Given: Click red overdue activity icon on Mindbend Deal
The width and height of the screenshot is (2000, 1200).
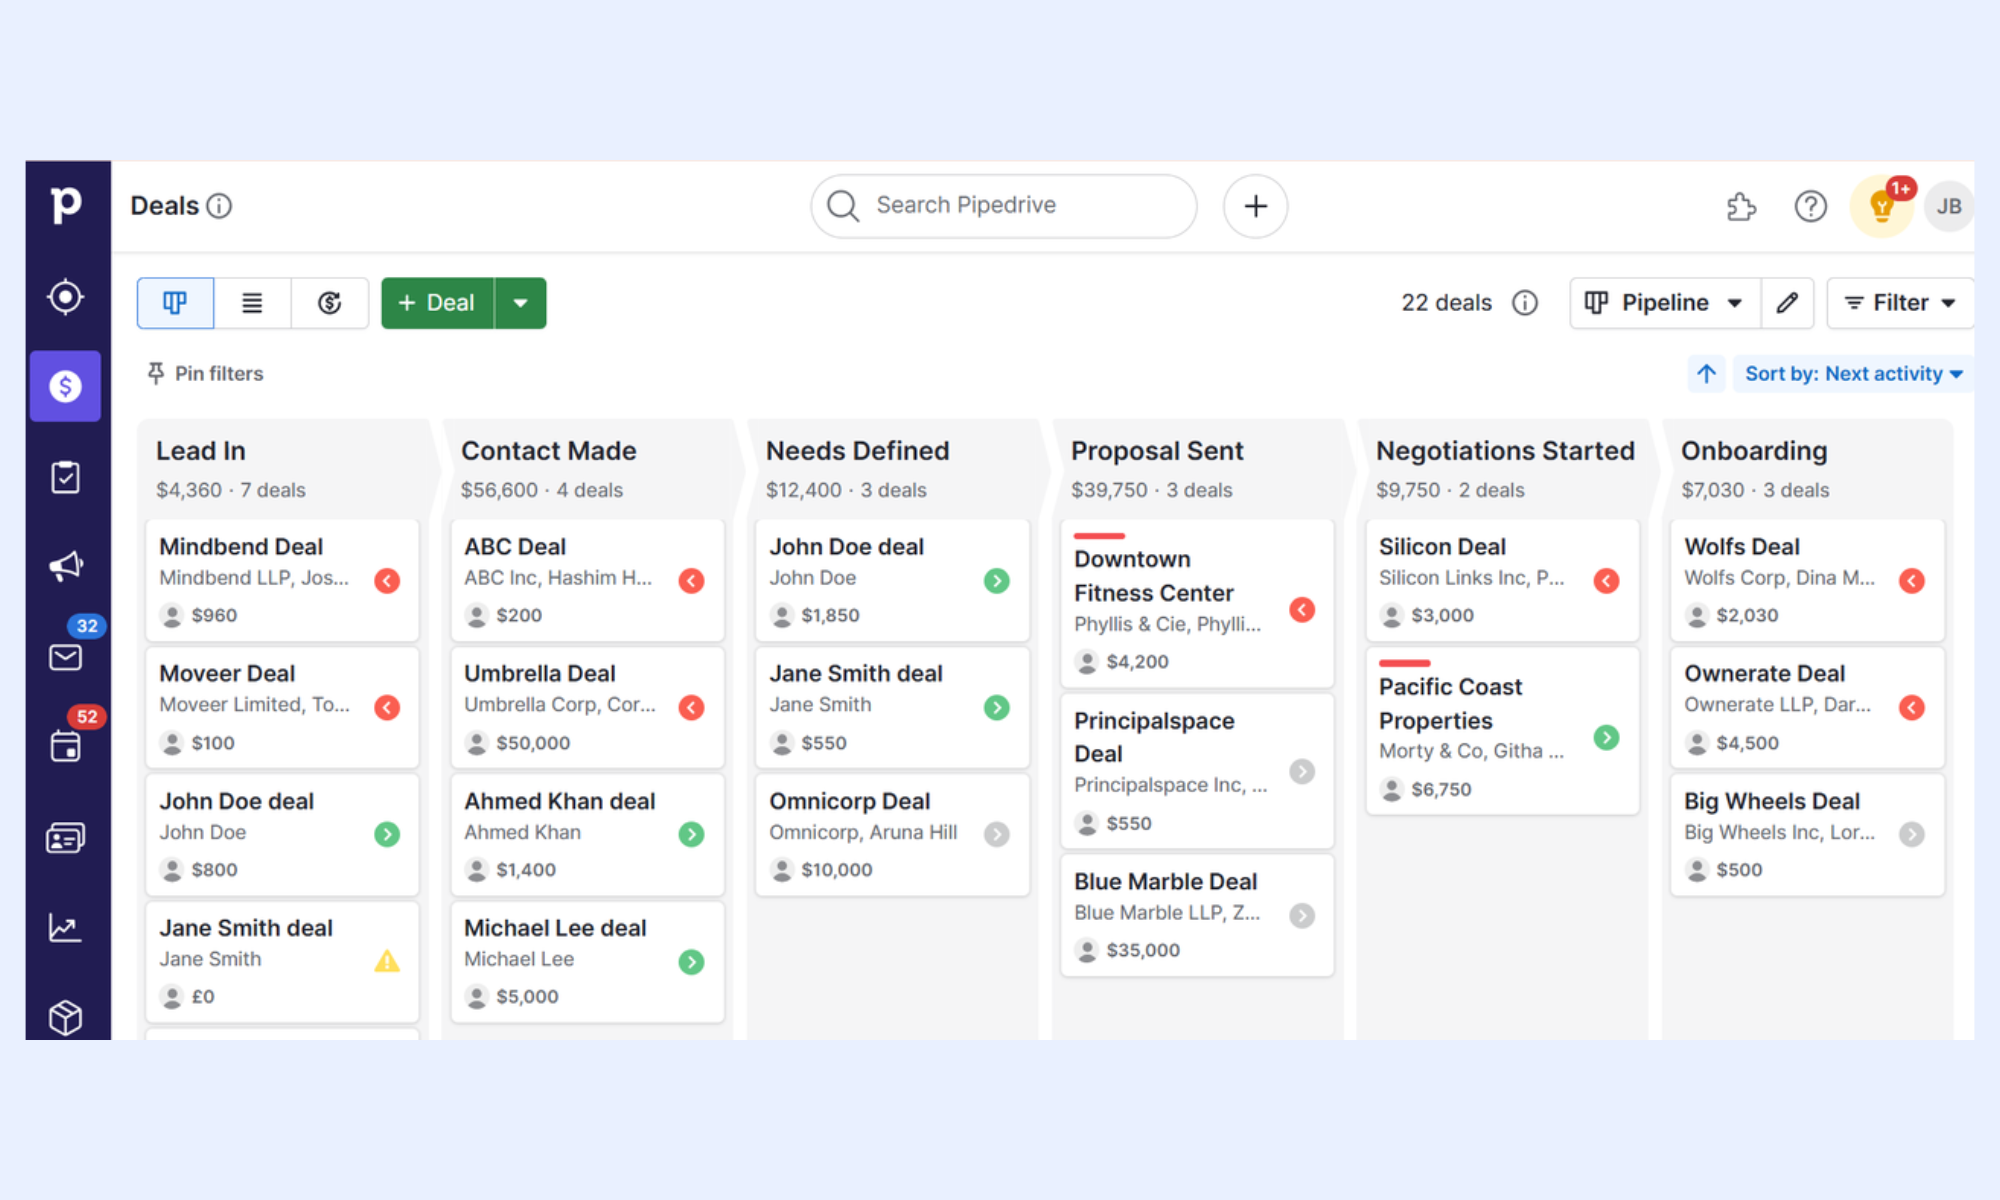Looking at the screenshot, I should coord(387,581).
